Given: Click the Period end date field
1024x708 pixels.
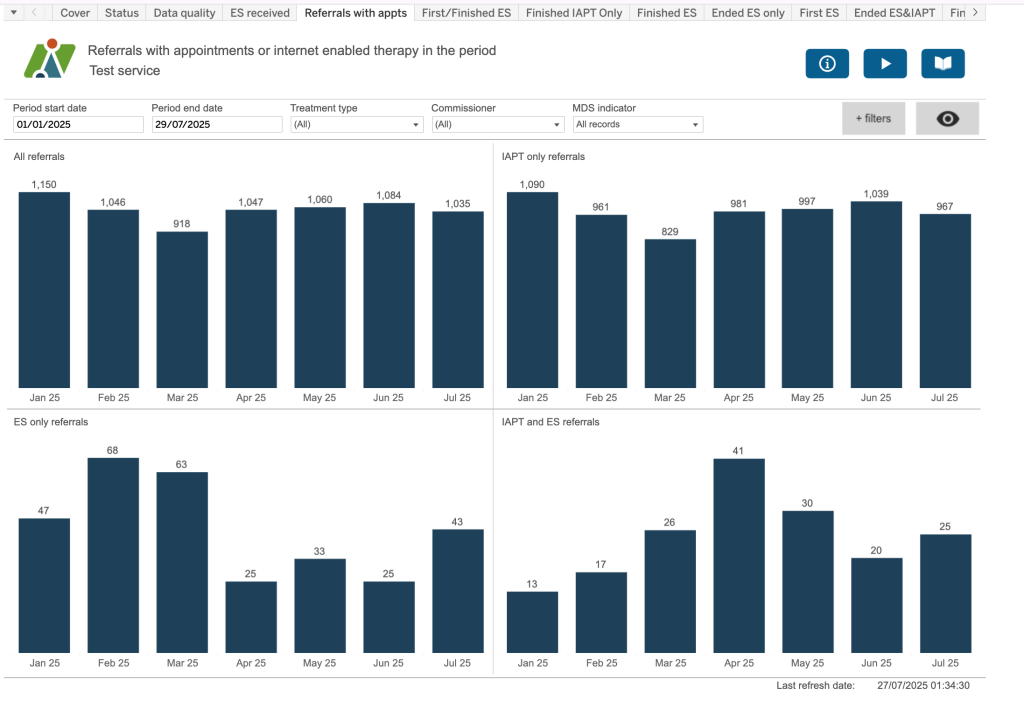Looking at the screenshot, I should click(217, 125).
